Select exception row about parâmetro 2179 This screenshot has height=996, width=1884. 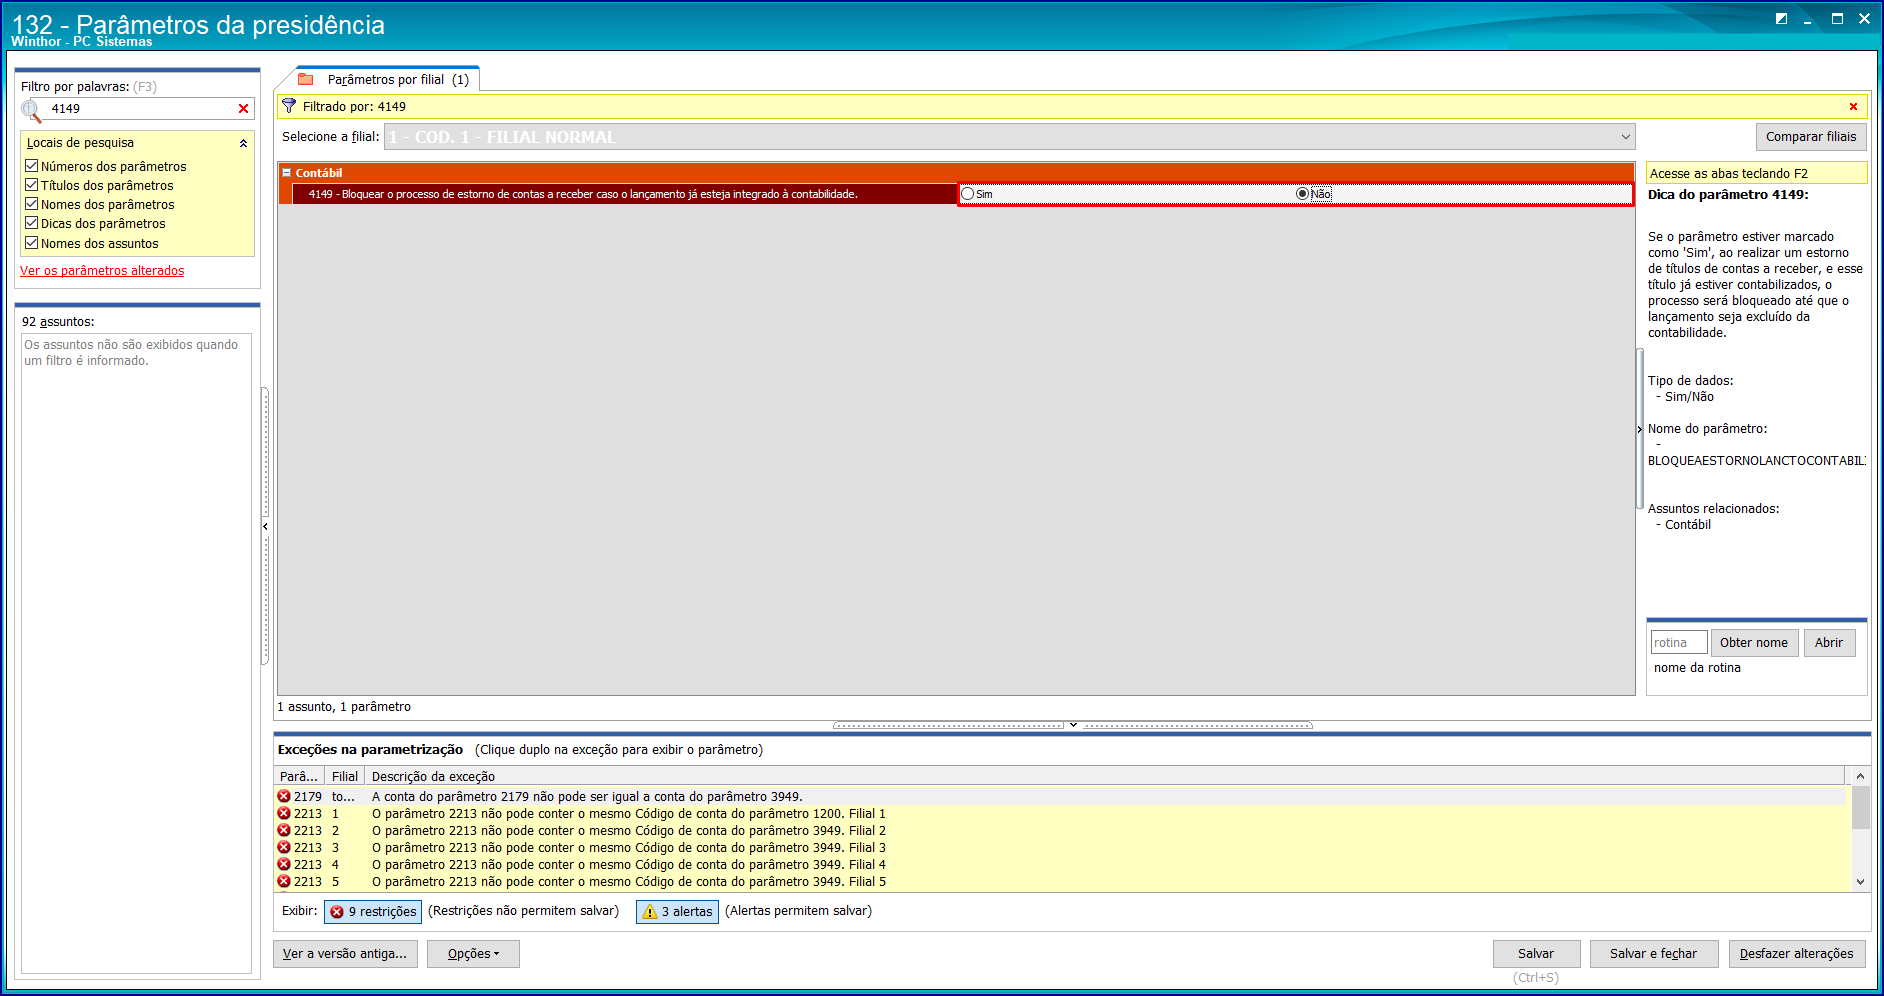pos(1061,797)
